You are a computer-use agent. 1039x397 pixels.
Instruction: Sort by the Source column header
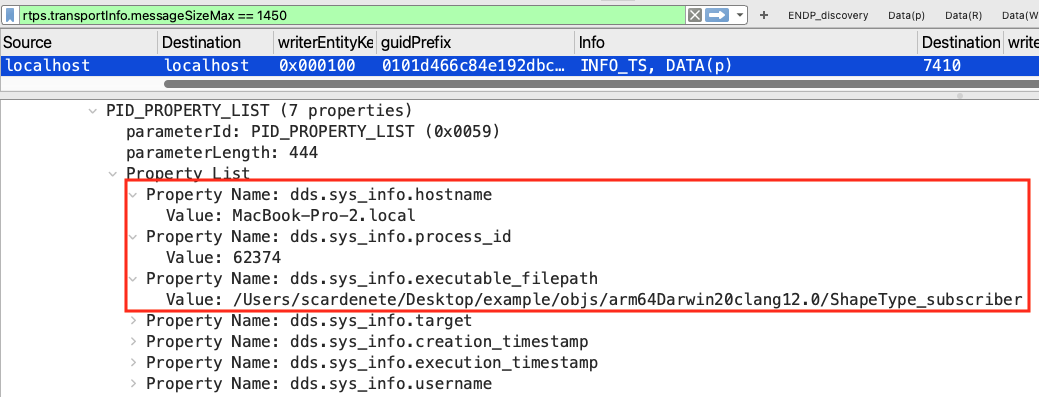click(x=78, y=42)
